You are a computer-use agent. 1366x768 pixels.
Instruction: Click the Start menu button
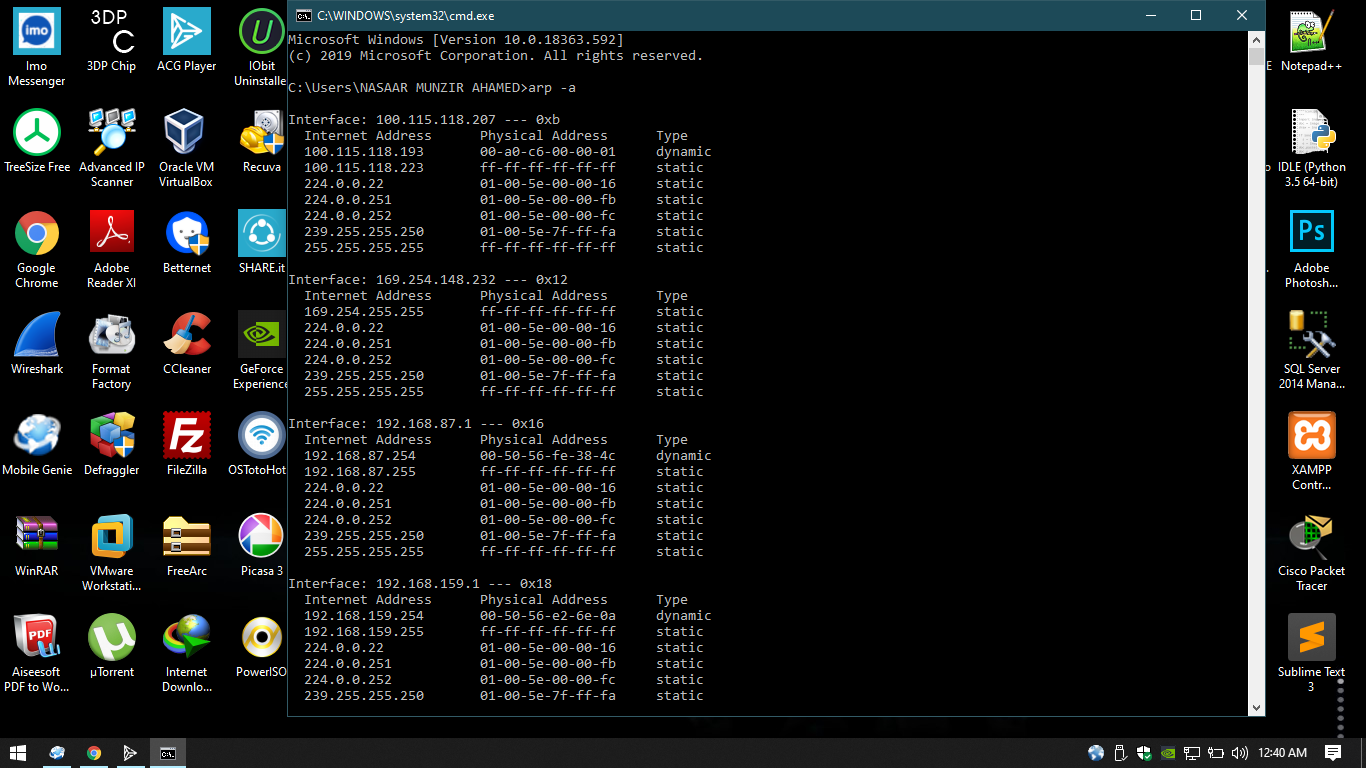pos(18,753)
